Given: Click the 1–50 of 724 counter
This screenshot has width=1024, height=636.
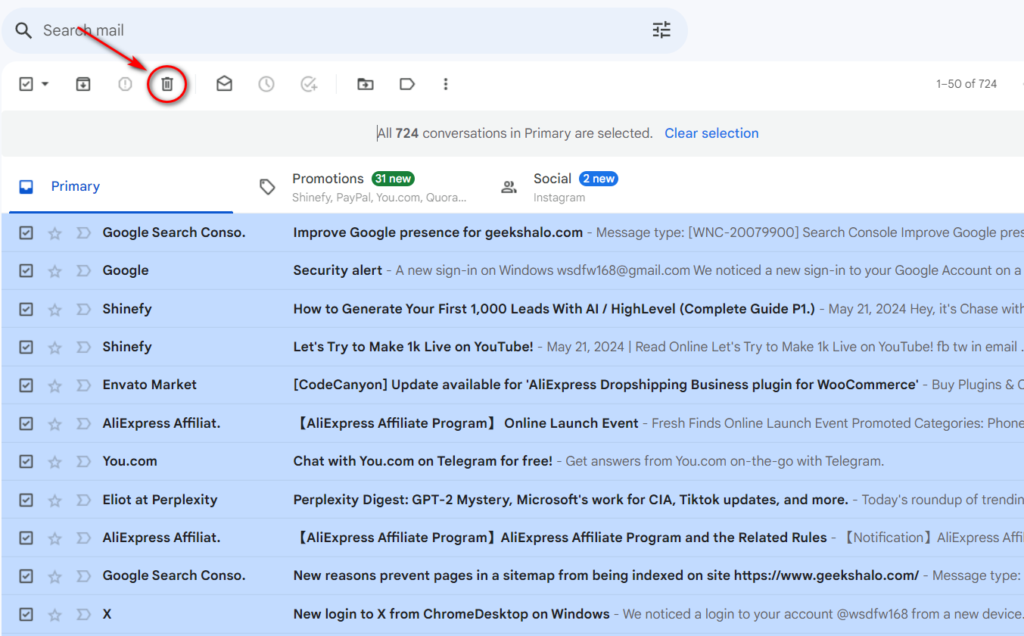Looking at the screenshot, I should 966,84.
